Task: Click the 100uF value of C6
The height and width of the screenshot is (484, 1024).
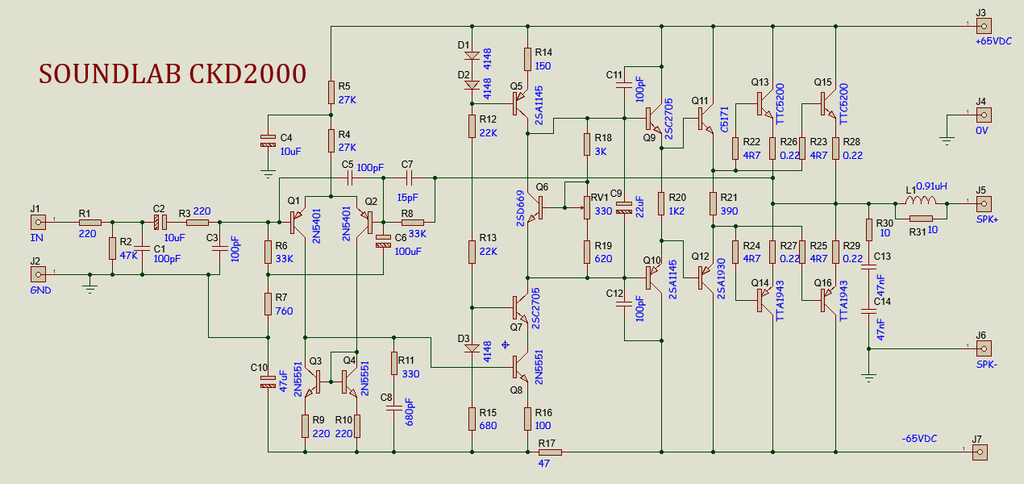Action: click(x=408, y=251)
